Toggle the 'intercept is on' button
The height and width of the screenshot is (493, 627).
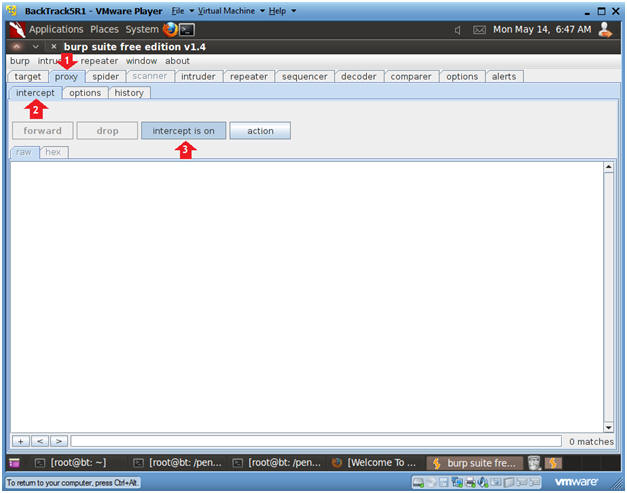click(x=184, y=131)
